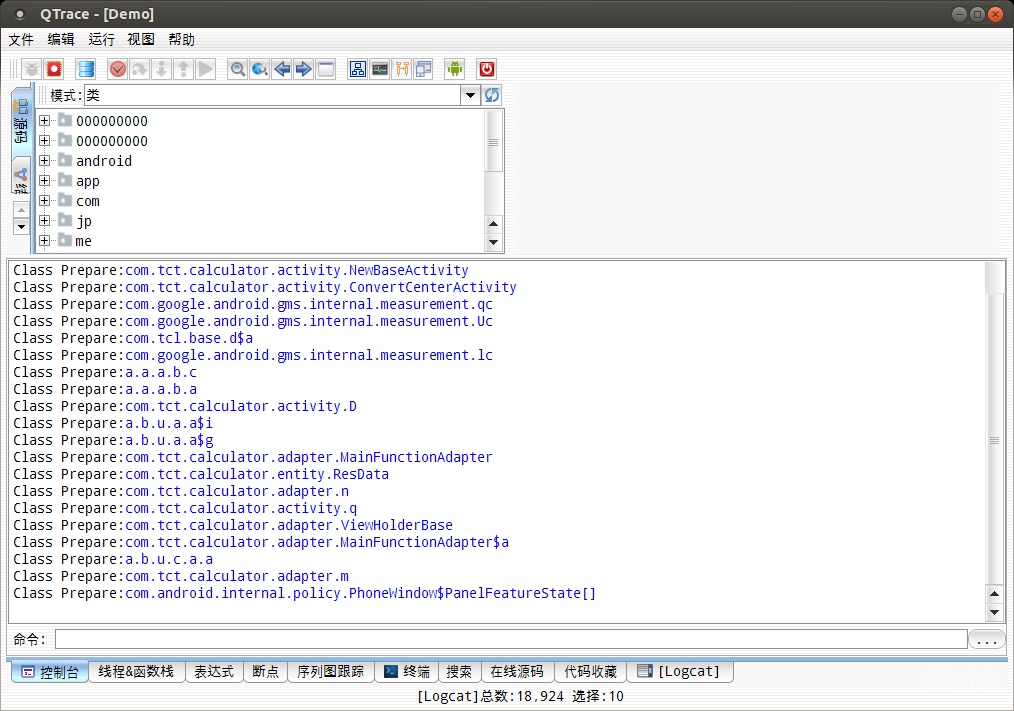The image size is (1014, 711).
Task: Open the 模式 dropdown arrow
Action: (470, 94)
